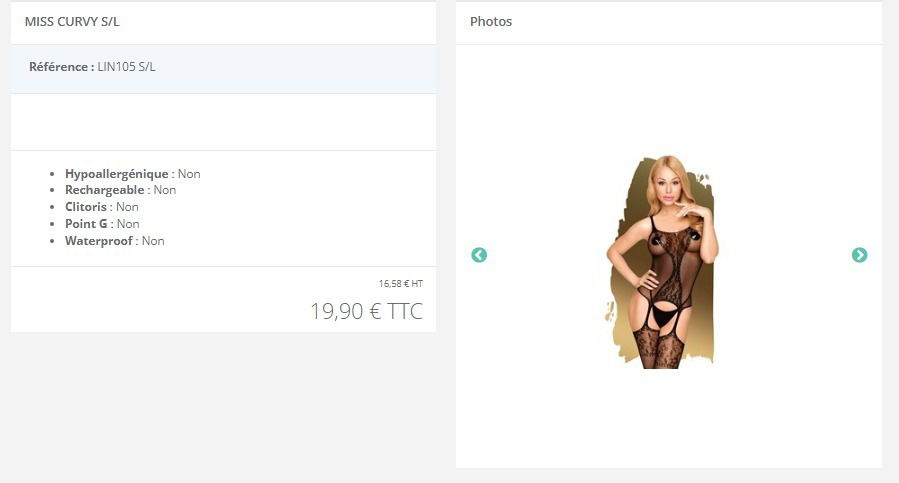
Task: Click the Non value beside Waterproof
Action: pos(153,241)
